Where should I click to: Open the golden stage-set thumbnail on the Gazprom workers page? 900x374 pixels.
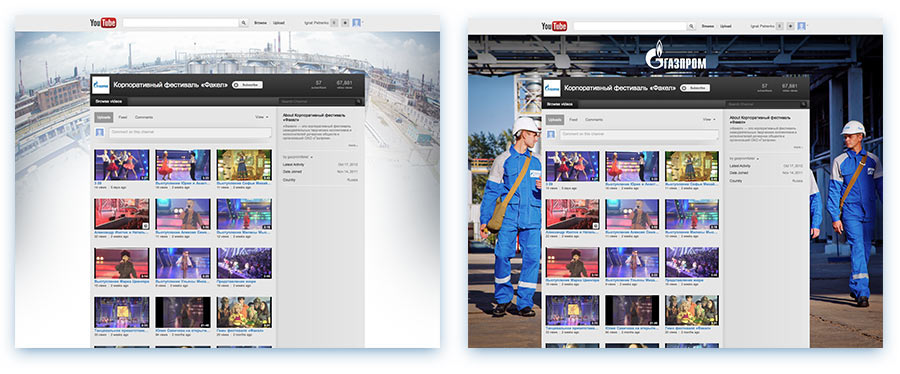(692, 166)
